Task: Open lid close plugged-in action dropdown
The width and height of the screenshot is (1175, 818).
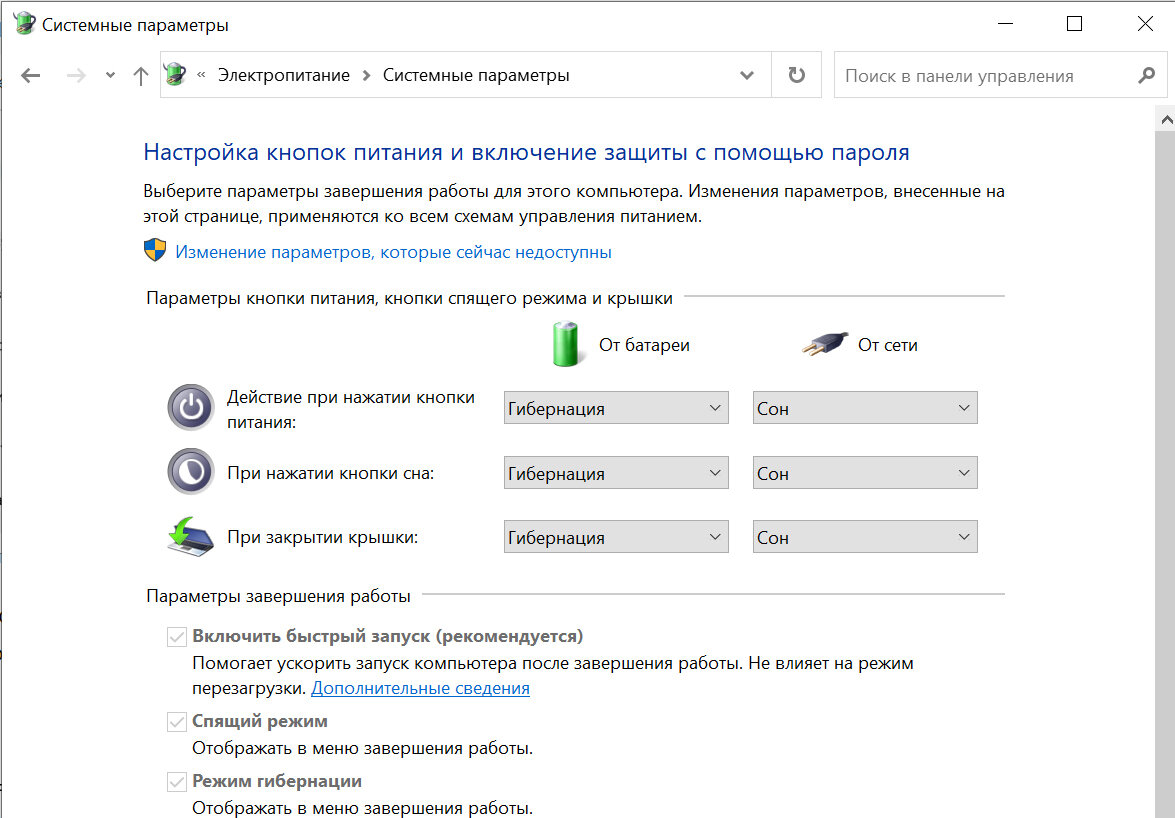Action: click(x=865, y=537)
